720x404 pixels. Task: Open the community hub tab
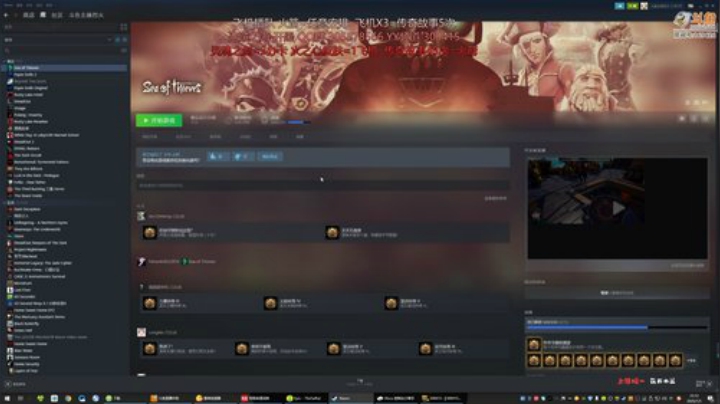183,137
